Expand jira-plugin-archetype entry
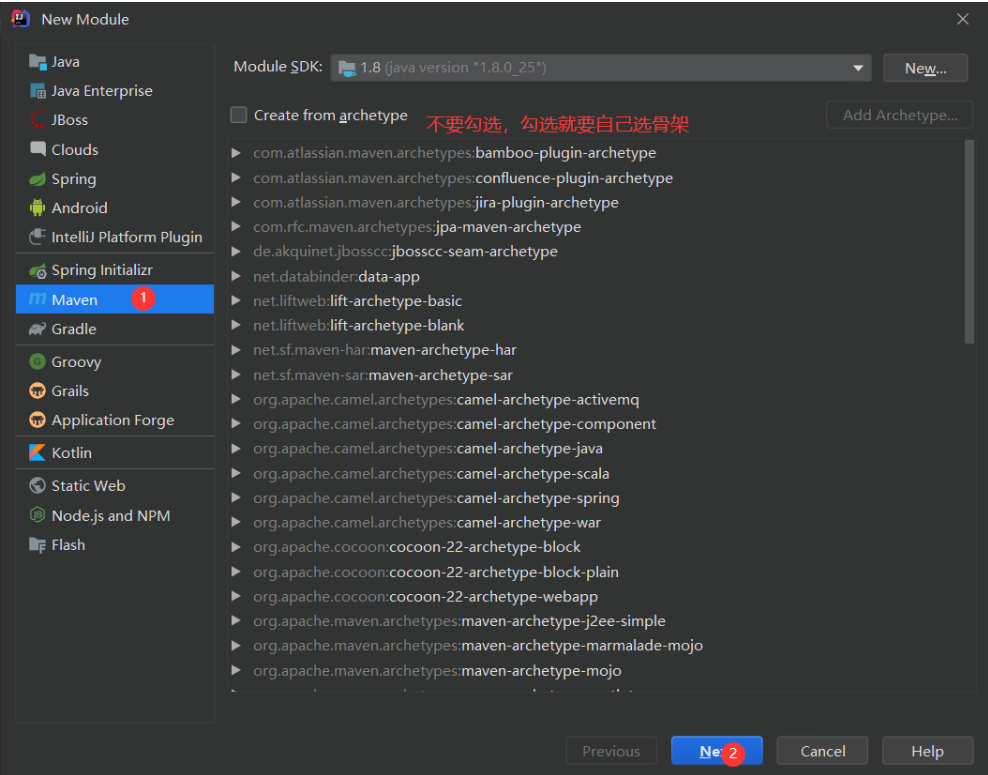The height and width of the screenshot is (775, 988). tap(236, 202)
